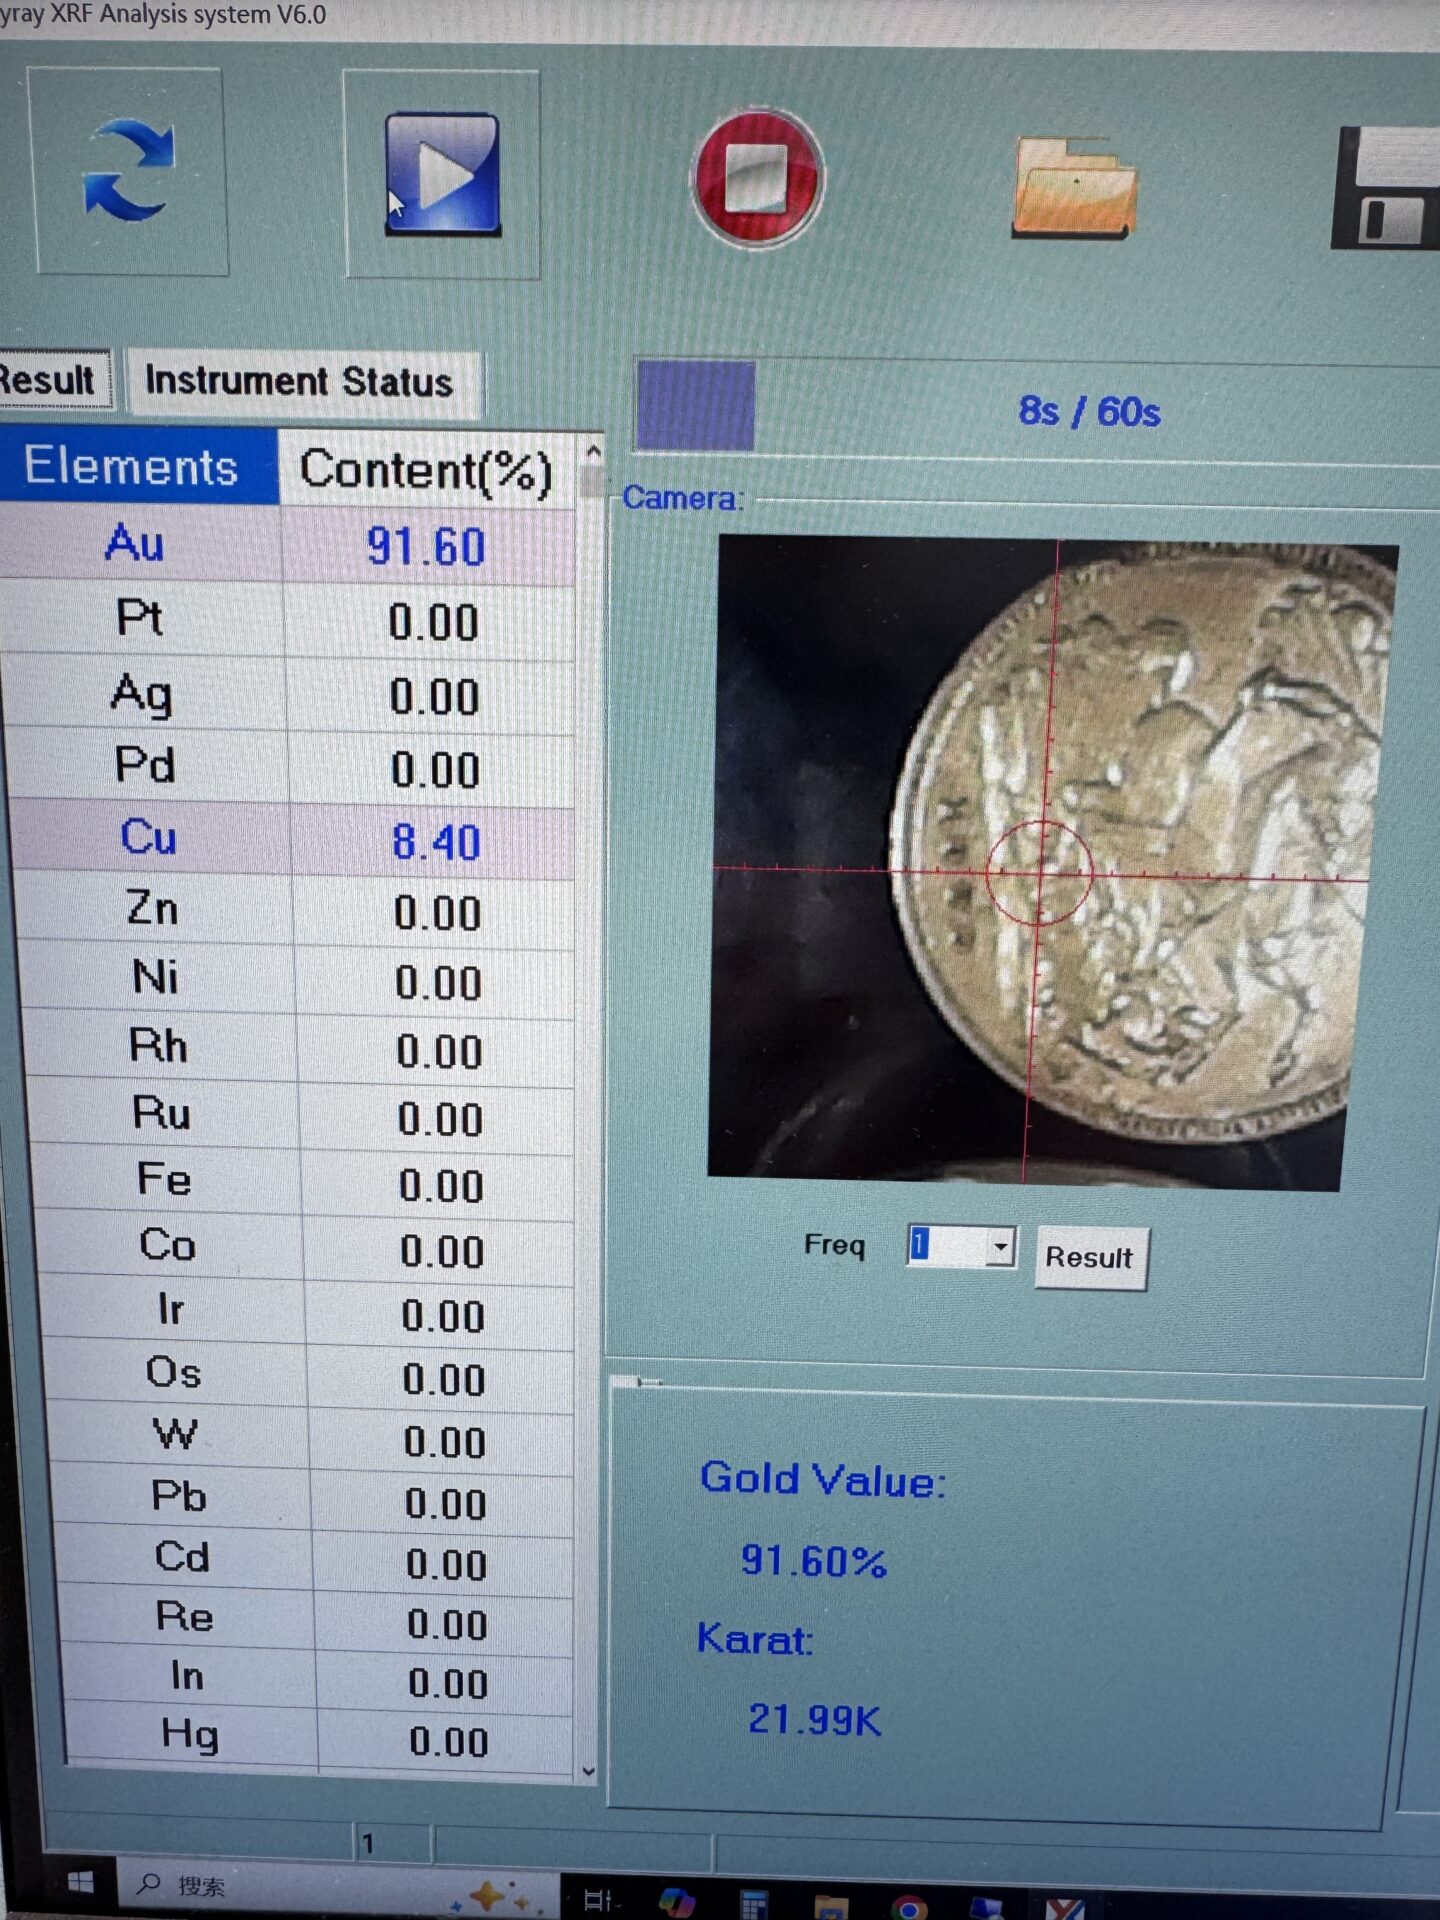Save results with the floppy disk icon

(1388, 190)
